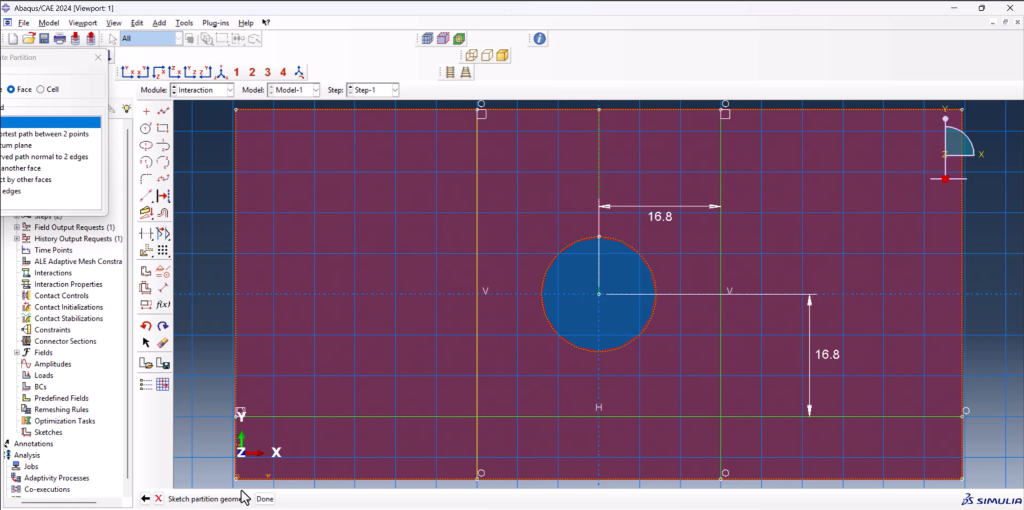This screenshot has width=1024, height=510.
Task: Pick the create rectangle sketch tool
Action: coord(163,128)
